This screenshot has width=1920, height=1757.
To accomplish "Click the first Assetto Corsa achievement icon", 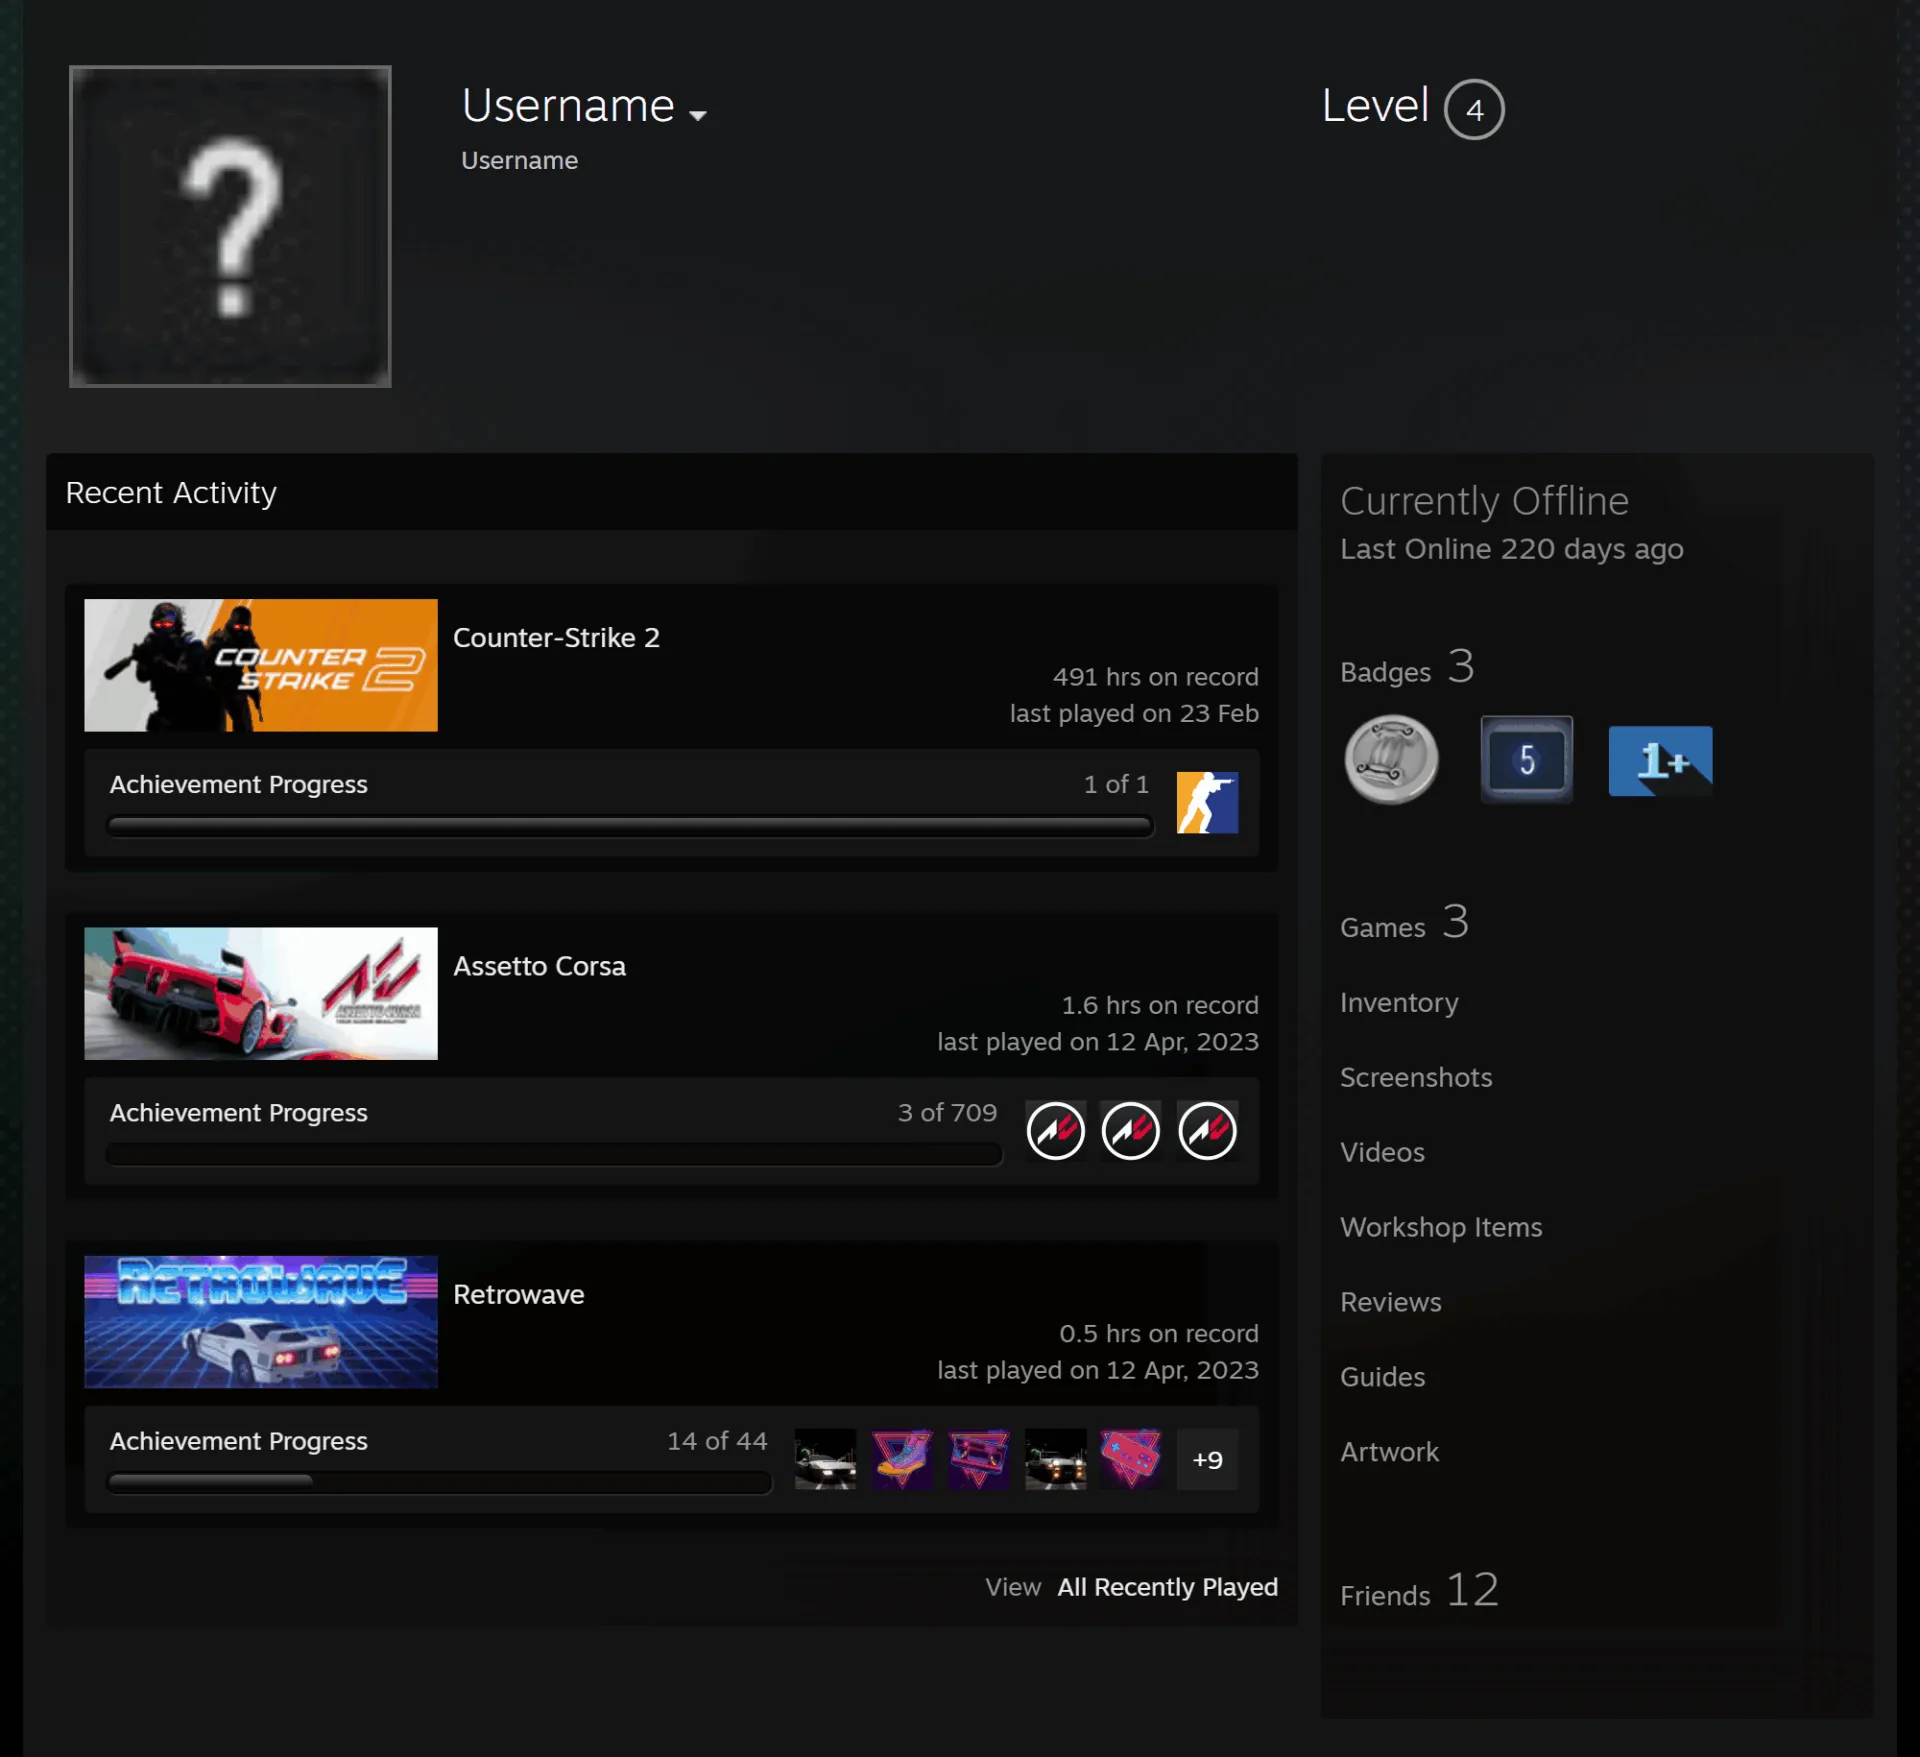I will pos(1056,1131).
